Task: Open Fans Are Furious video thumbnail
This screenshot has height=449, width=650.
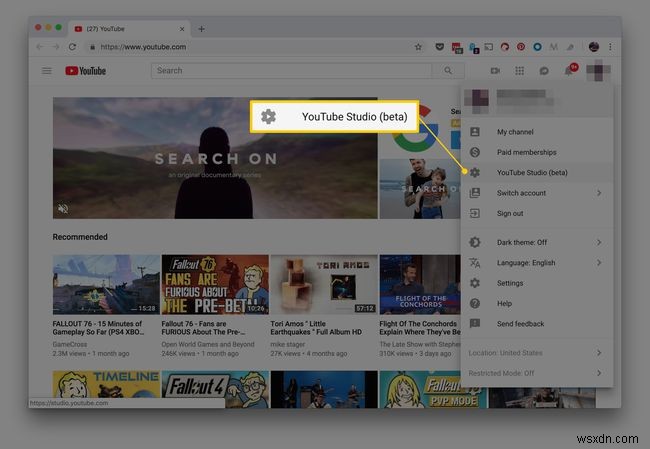Action: [x=215, y=284]
